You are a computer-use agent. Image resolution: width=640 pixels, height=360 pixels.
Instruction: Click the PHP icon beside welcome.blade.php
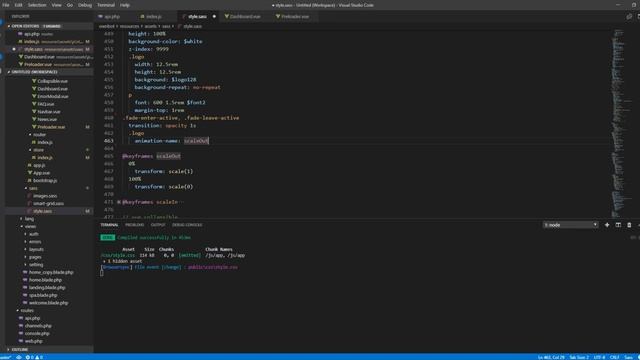tap(25, 303)
